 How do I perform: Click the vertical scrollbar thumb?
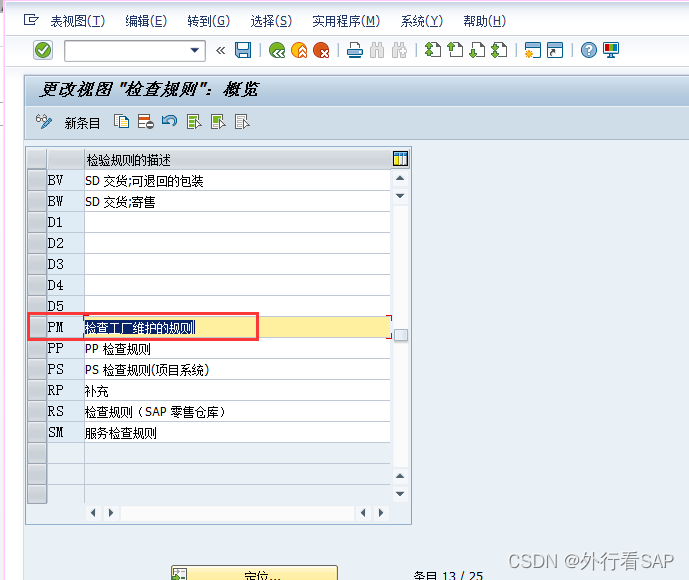pyautogui.click(x=401, y=335)
